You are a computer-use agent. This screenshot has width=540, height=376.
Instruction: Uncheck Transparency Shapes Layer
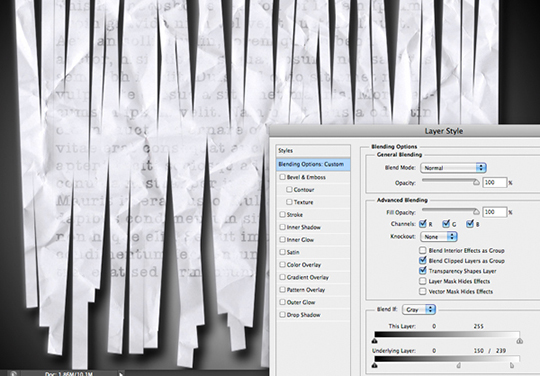tap(423, 271)
